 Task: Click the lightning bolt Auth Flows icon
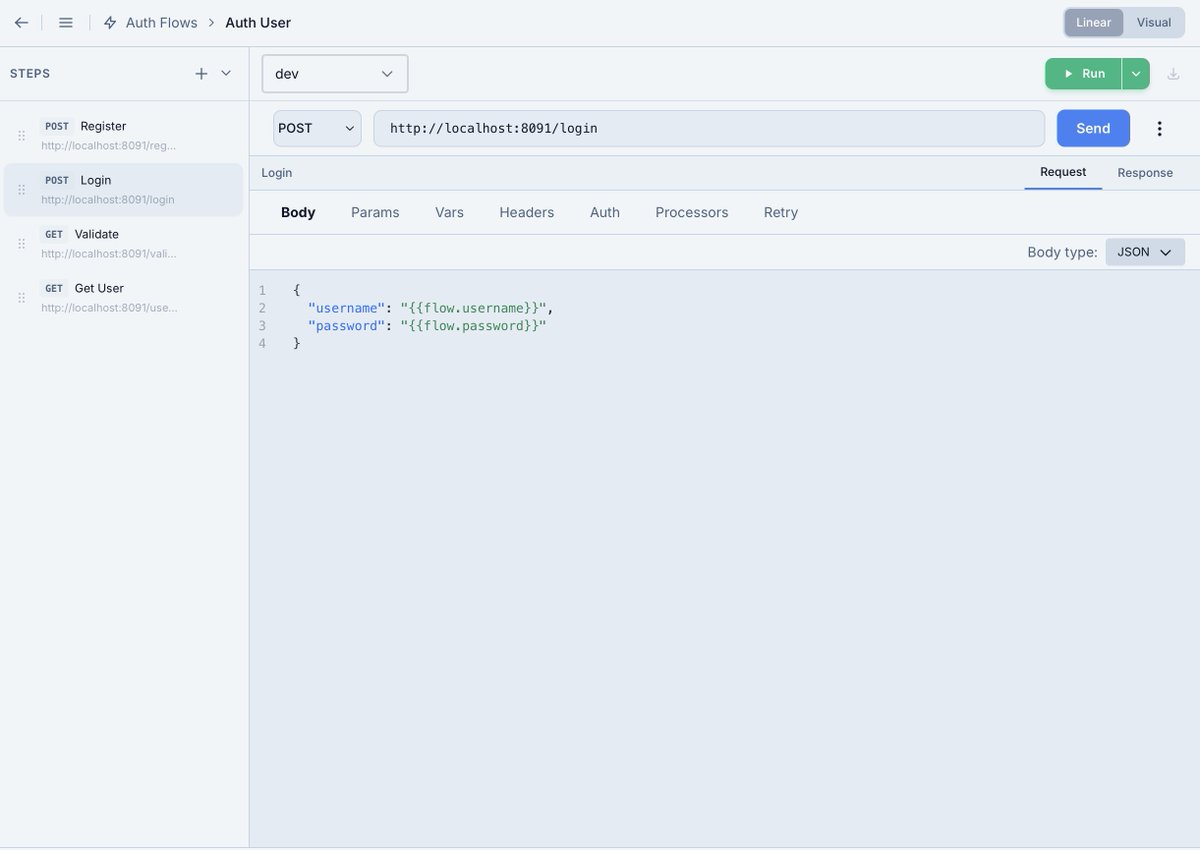click(110, 22)
